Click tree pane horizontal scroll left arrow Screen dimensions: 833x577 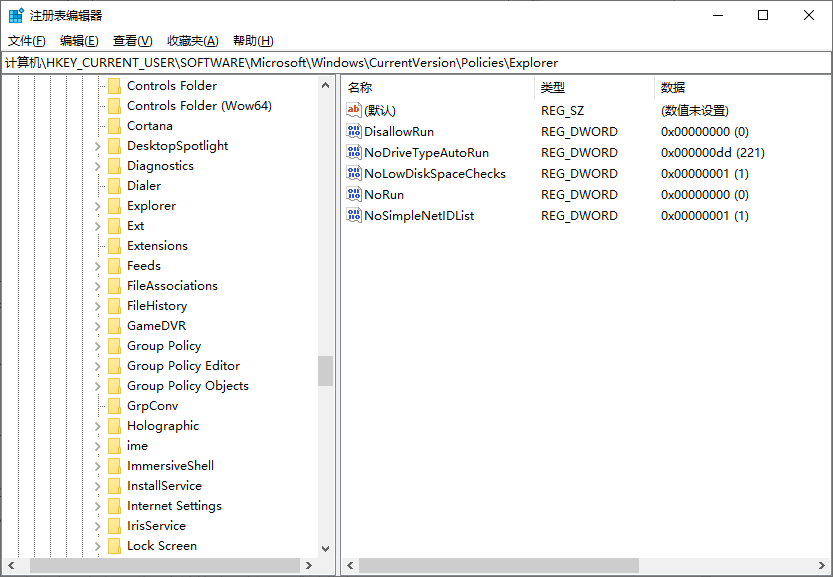coord(11,565)
